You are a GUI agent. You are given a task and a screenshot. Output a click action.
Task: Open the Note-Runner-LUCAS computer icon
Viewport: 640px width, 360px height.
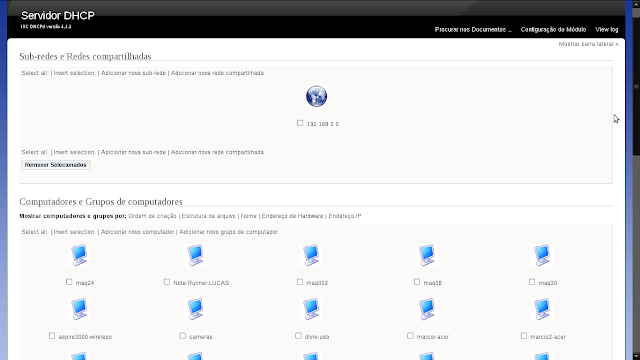click(x=195, y=255)
